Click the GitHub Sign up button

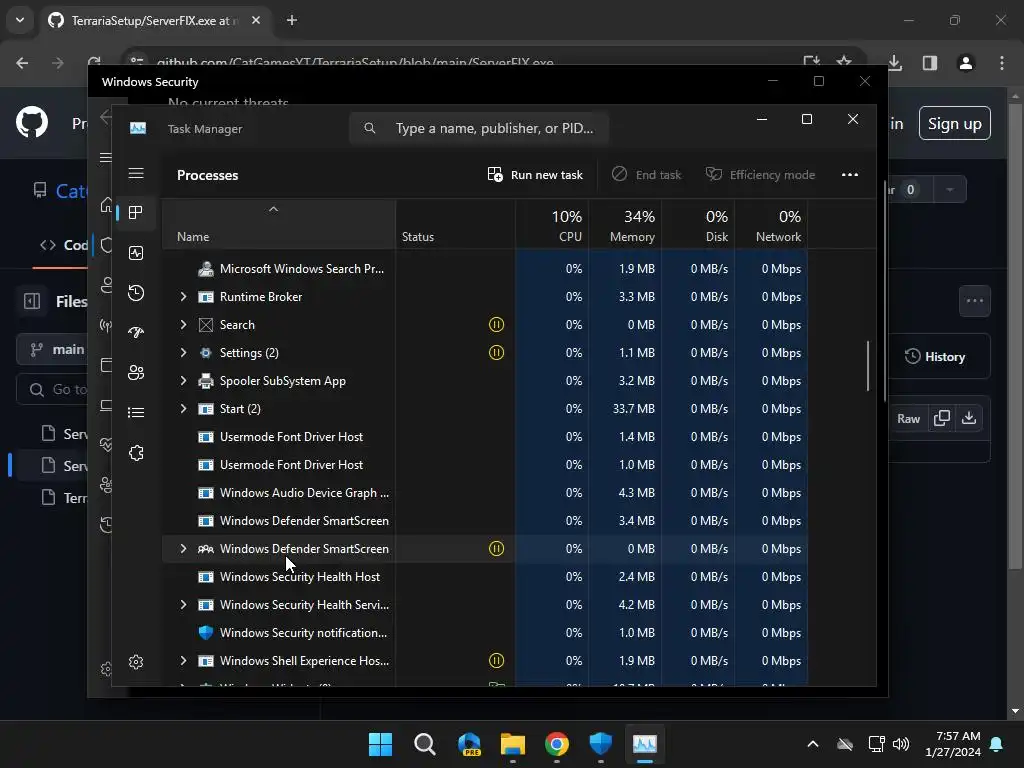point(955,123)
